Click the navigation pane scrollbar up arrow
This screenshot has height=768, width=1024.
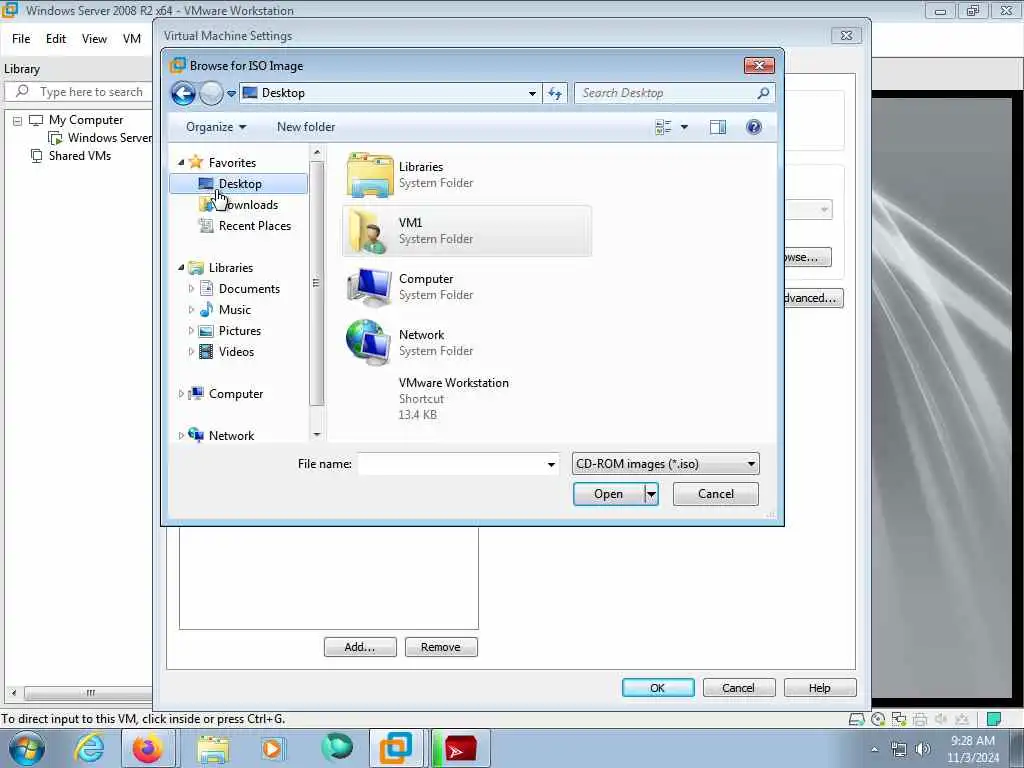317,153
